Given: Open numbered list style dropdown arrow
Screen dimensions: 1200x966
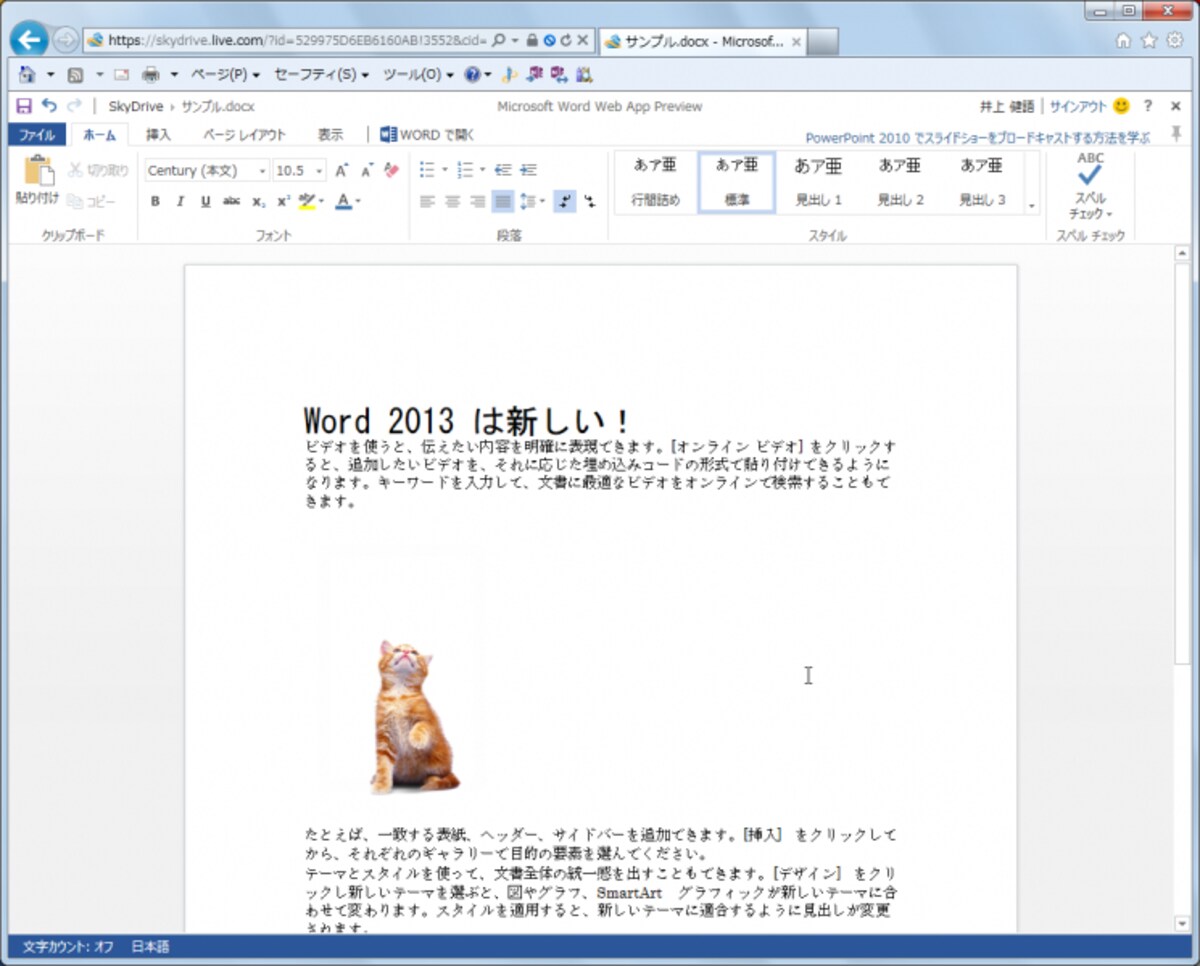Looking at the screenshot, I should click(x=482, y=170).
